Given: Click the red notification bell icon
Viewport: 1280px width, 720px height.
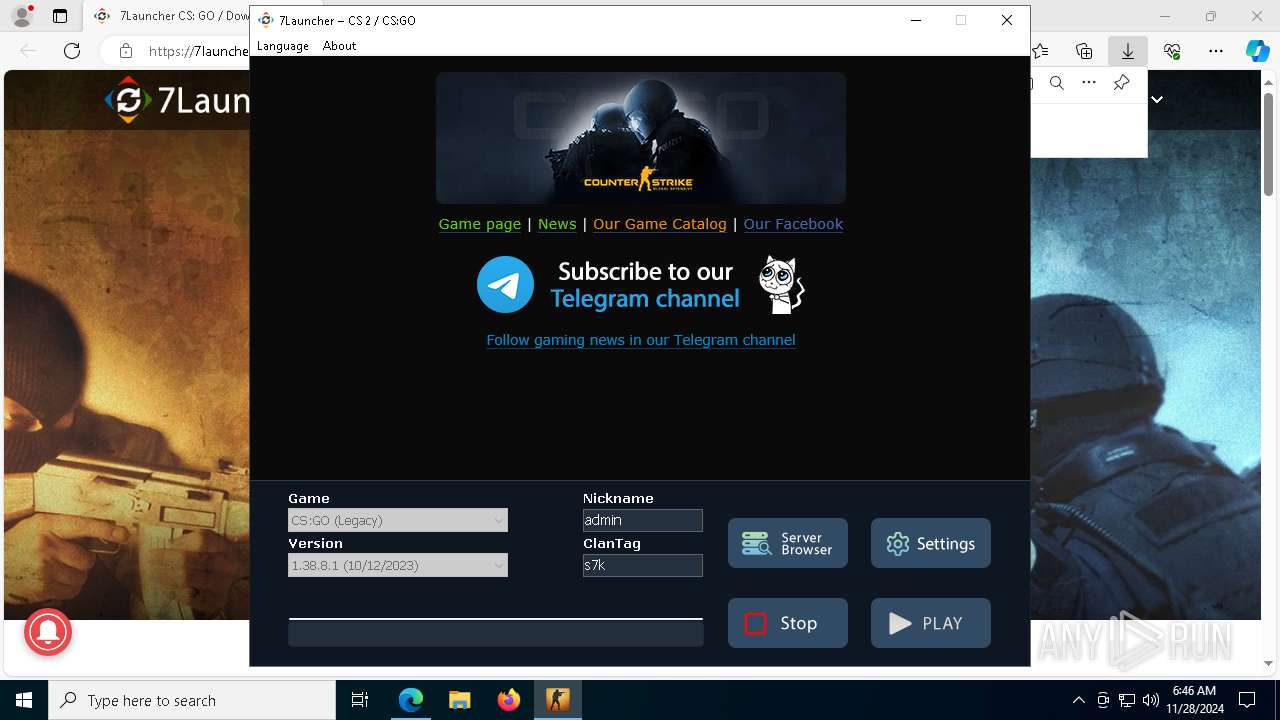Looking at the screenshot, I should coord(48,632).
